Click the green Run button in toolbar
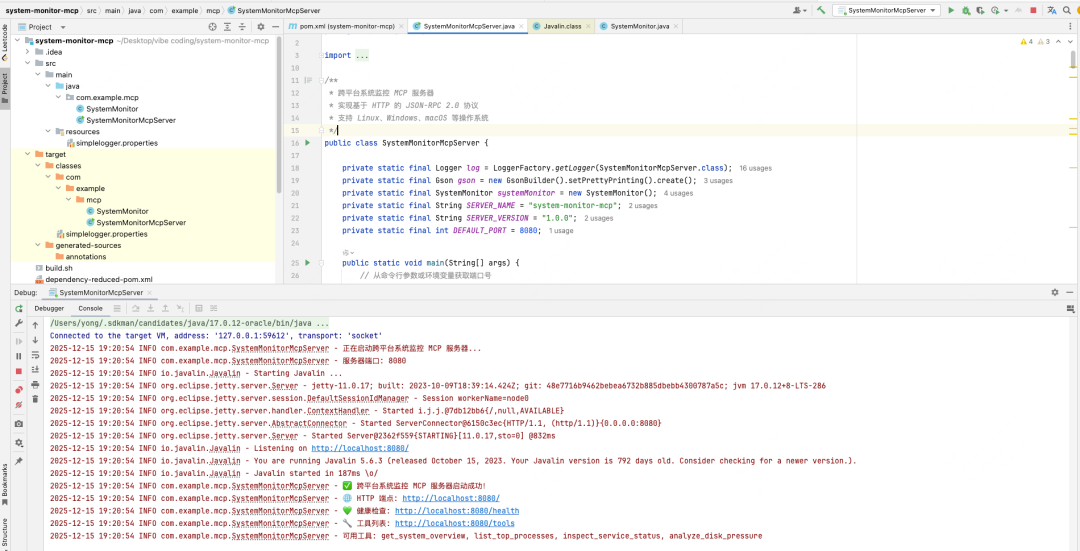The width and height of the screenshot is (1080, 551). pos(951,10)
